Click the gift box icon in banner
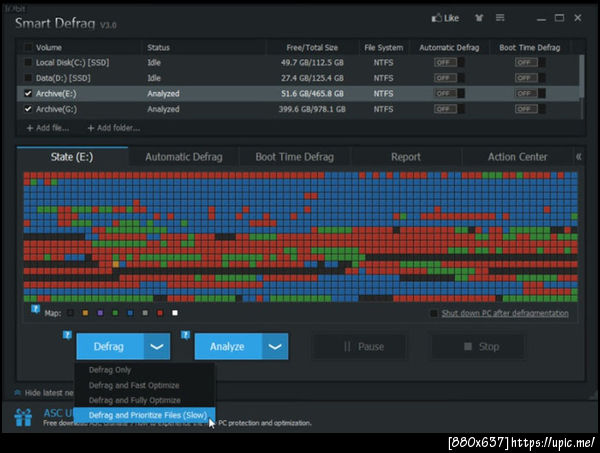Image resolution: width=600 pixels, height=453 pixels. pyautogui.click(x=23, y=417)
